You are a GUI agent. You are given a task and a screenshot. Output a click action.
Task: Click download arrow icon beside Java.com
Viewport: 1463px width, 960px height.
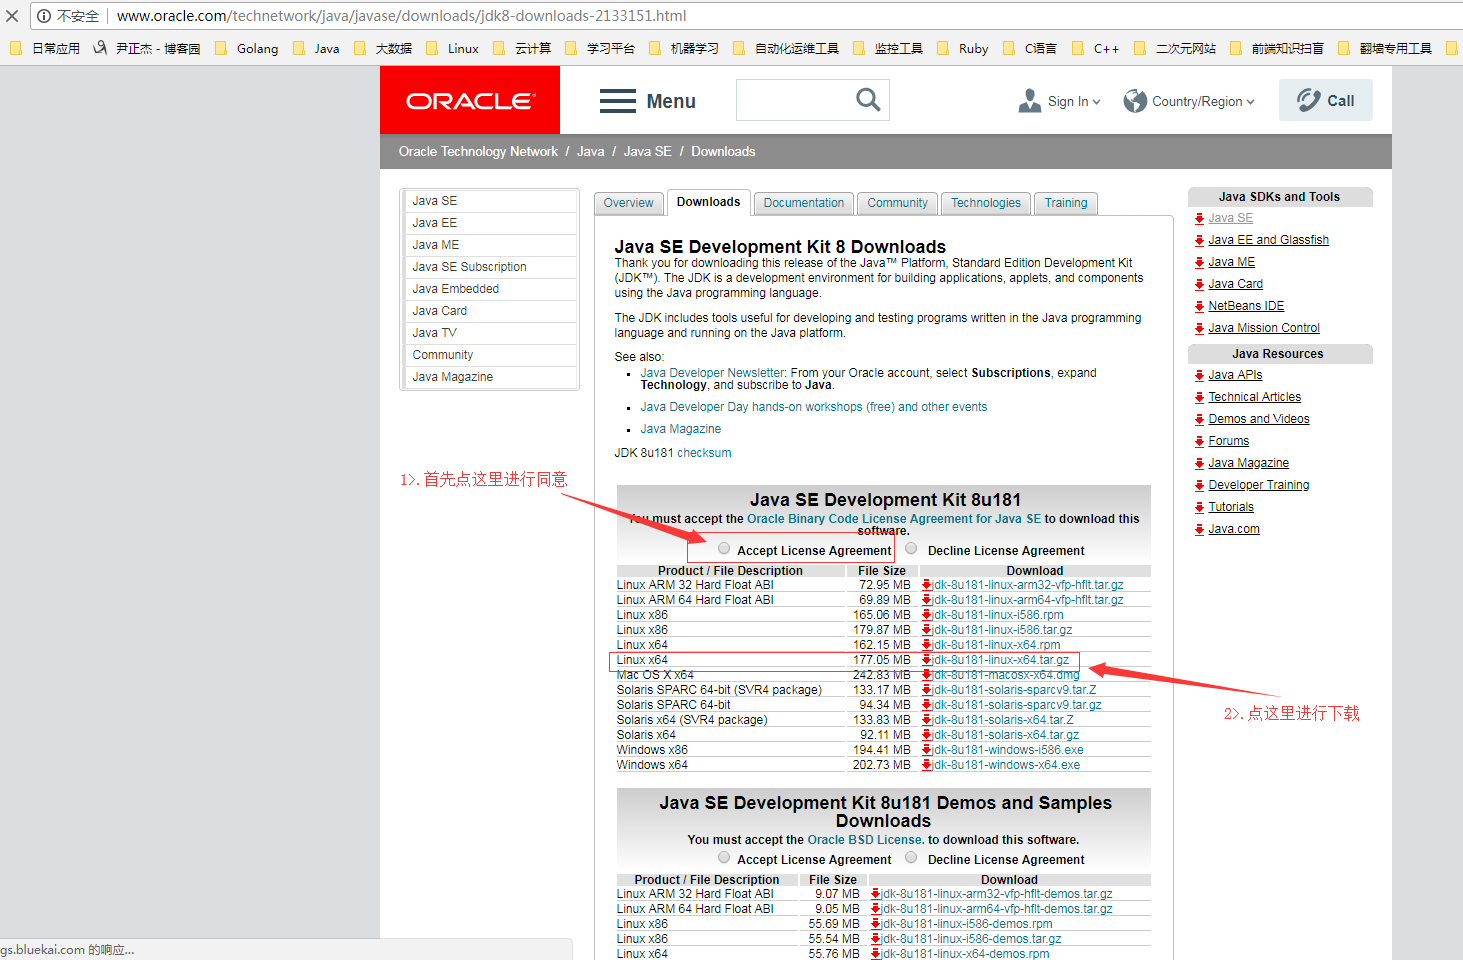1199,529
